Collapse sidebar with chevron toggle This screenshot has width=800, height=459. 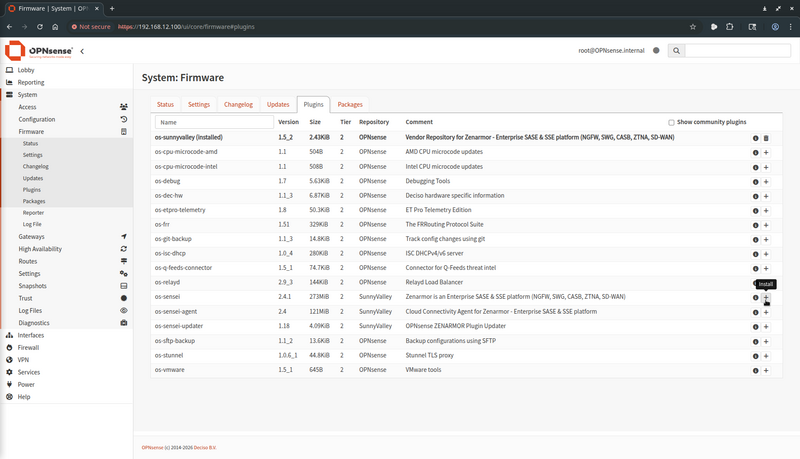[82, 51]
